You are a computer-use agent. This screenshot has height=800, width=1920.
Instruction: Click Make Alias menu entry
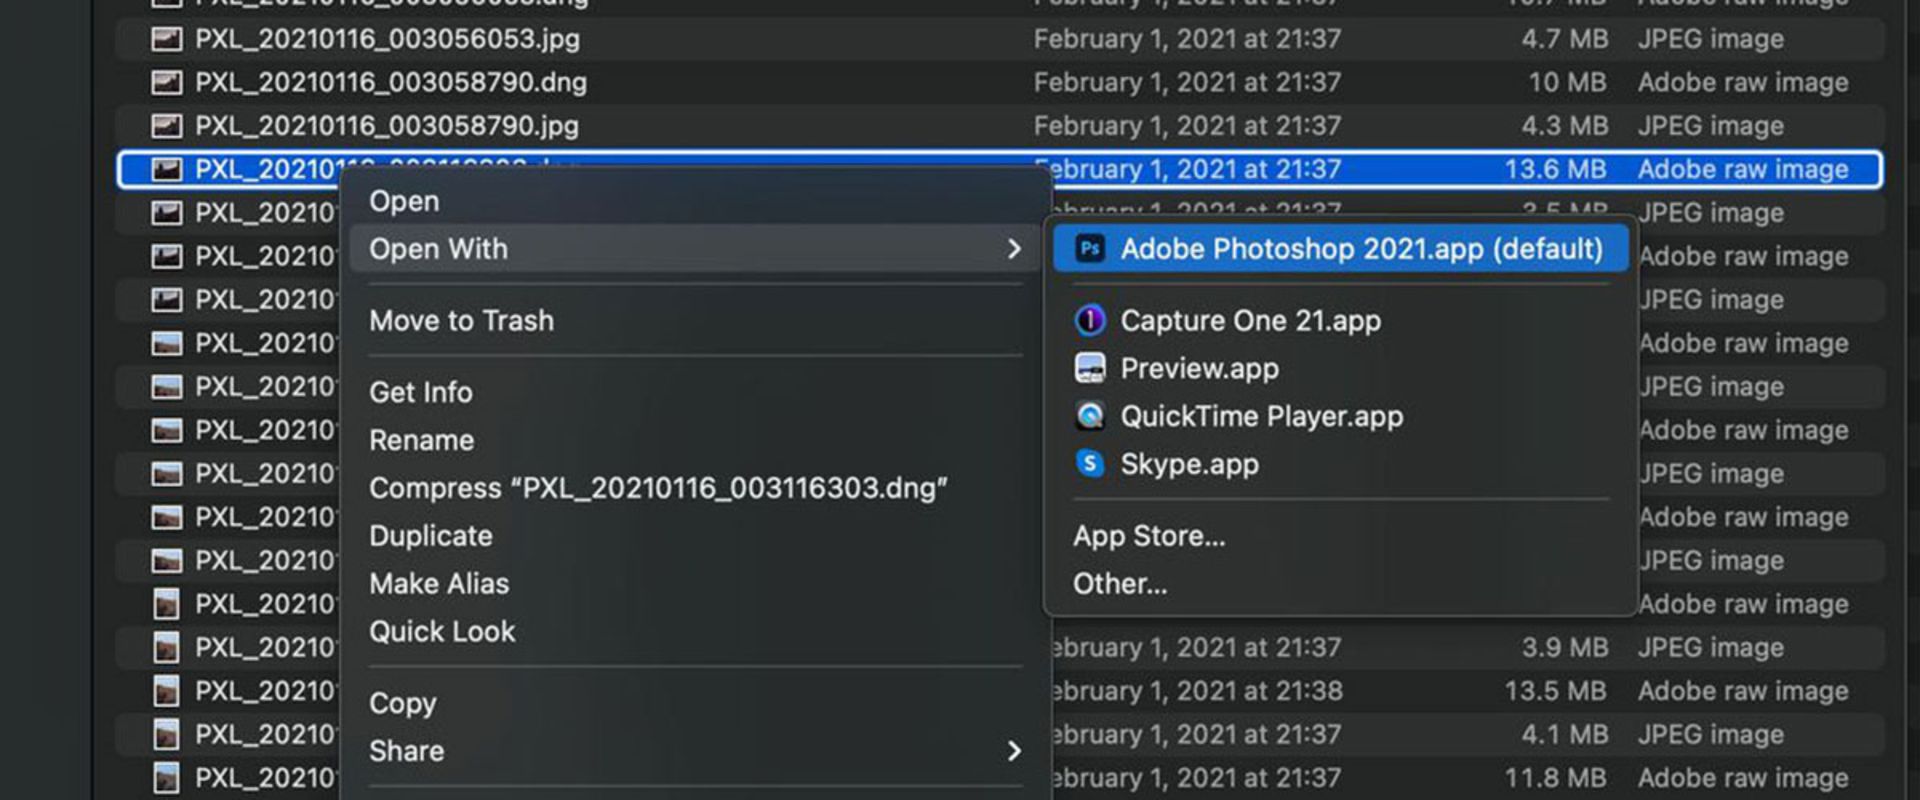(x=439, y=584)
